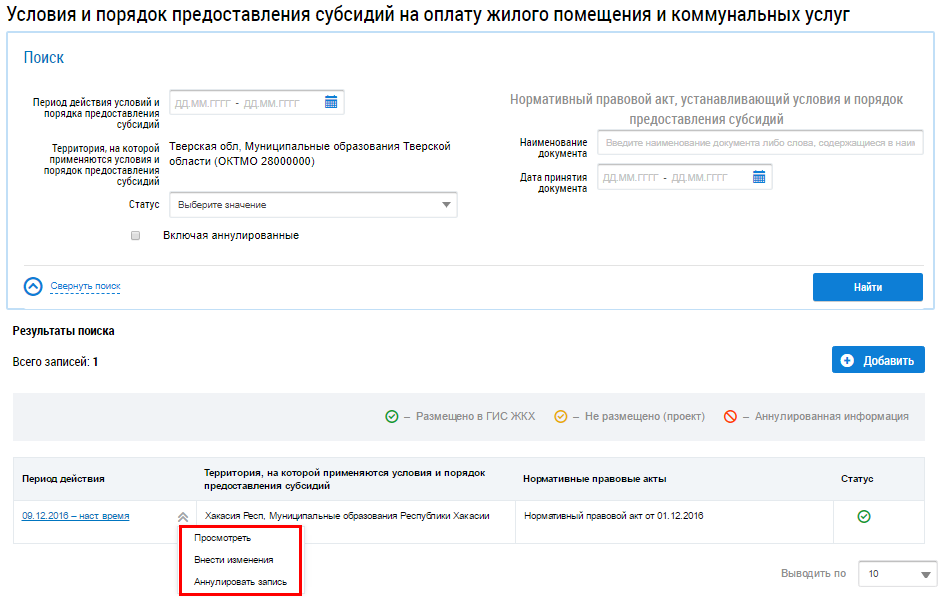Viewport: 940px width, 600px height.
Task: Open calendar for subsidy validity period
Action: (x=331, y=102)
